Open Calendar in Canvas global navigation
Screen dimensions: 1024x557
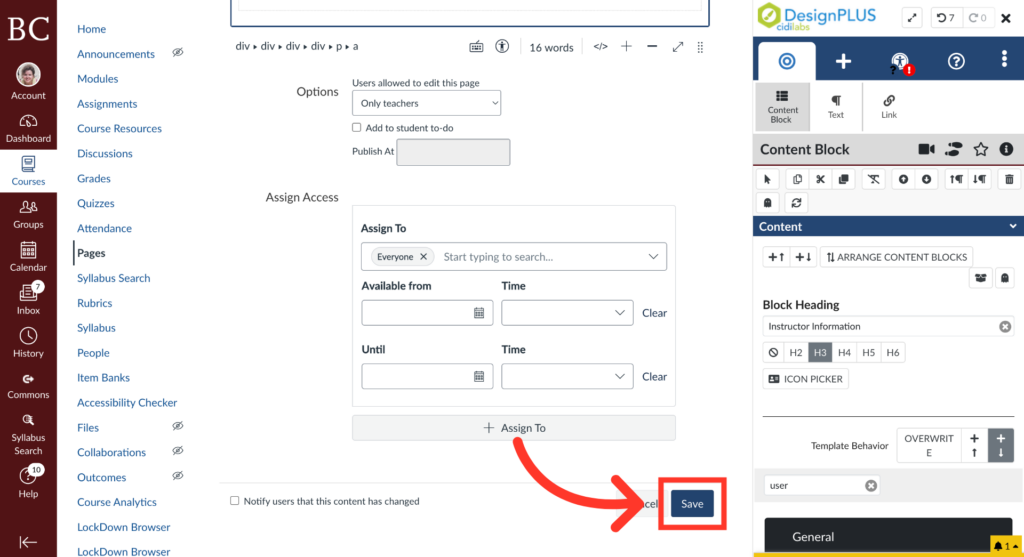28,256
